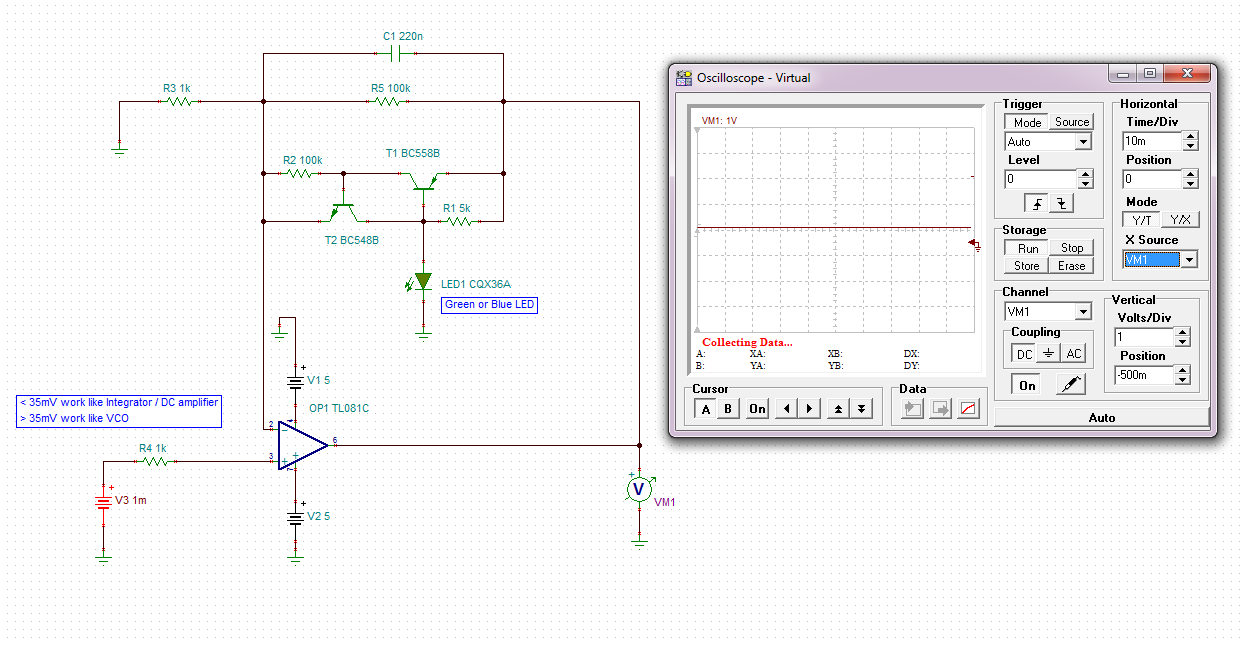The image size is (1243, 645).
Task: Click the Data curve export icon
Action: point(968,408)
